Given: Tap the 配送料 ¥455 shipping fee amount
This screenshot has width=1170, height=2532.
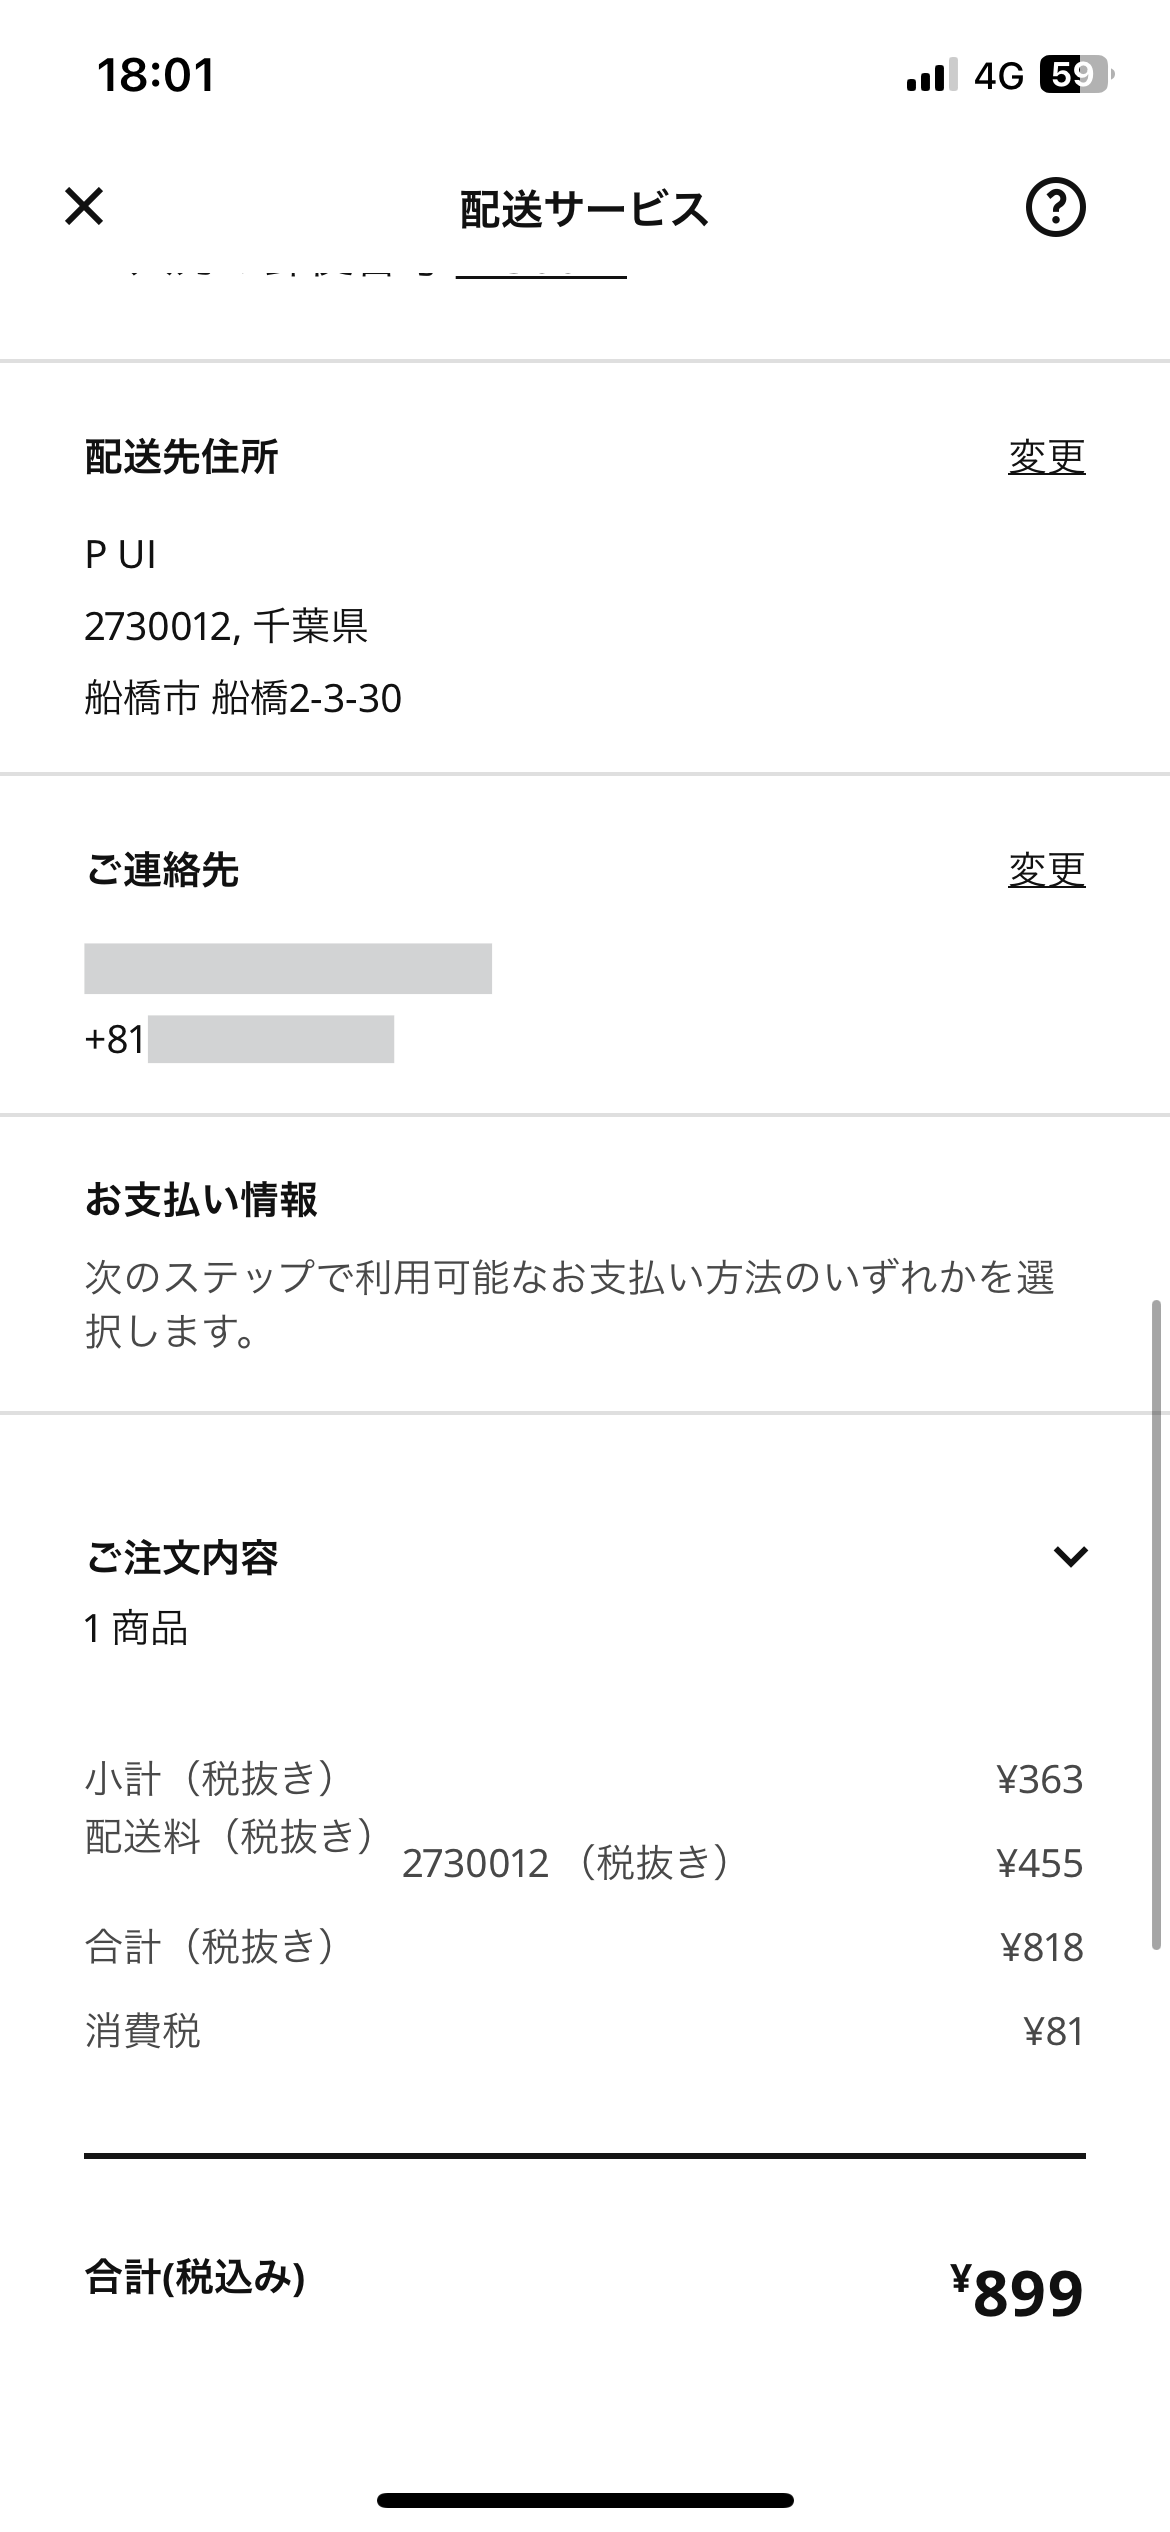Looking at the screenshot, I should tap(1039, 1863).
